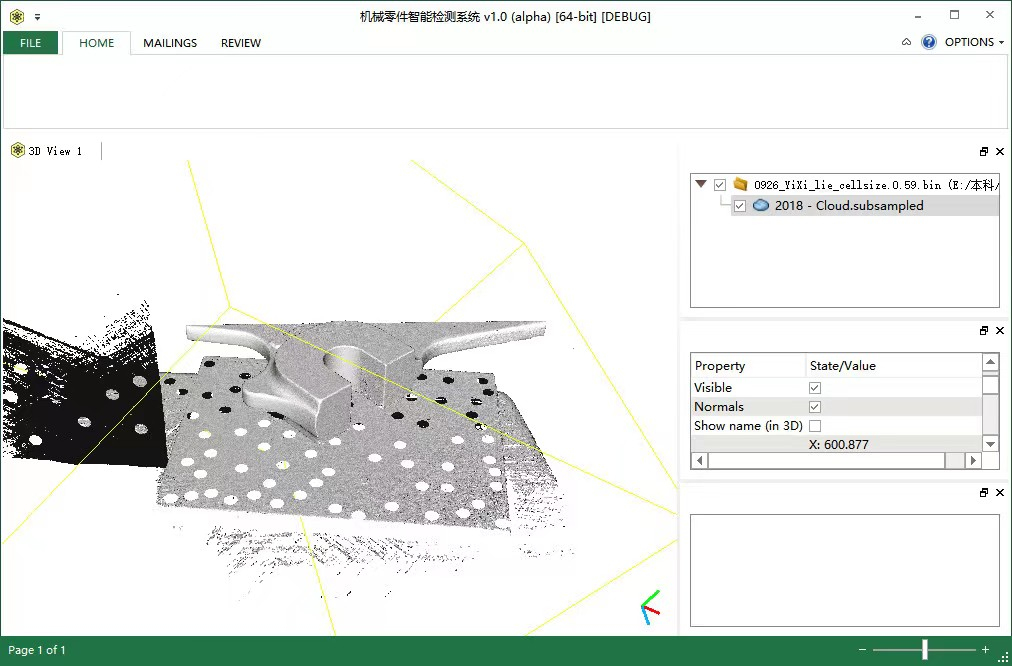Click properties table scroll up arrow
This screenshot has width=1012, height=666.
click(x=990, y=361)
